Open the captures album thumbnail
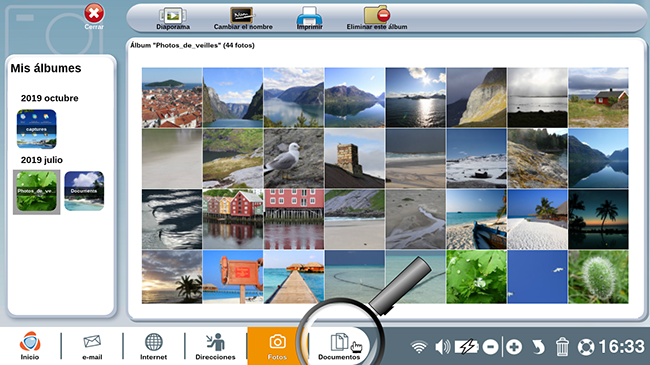The image size is (650, 365). (x=36, y=129)
